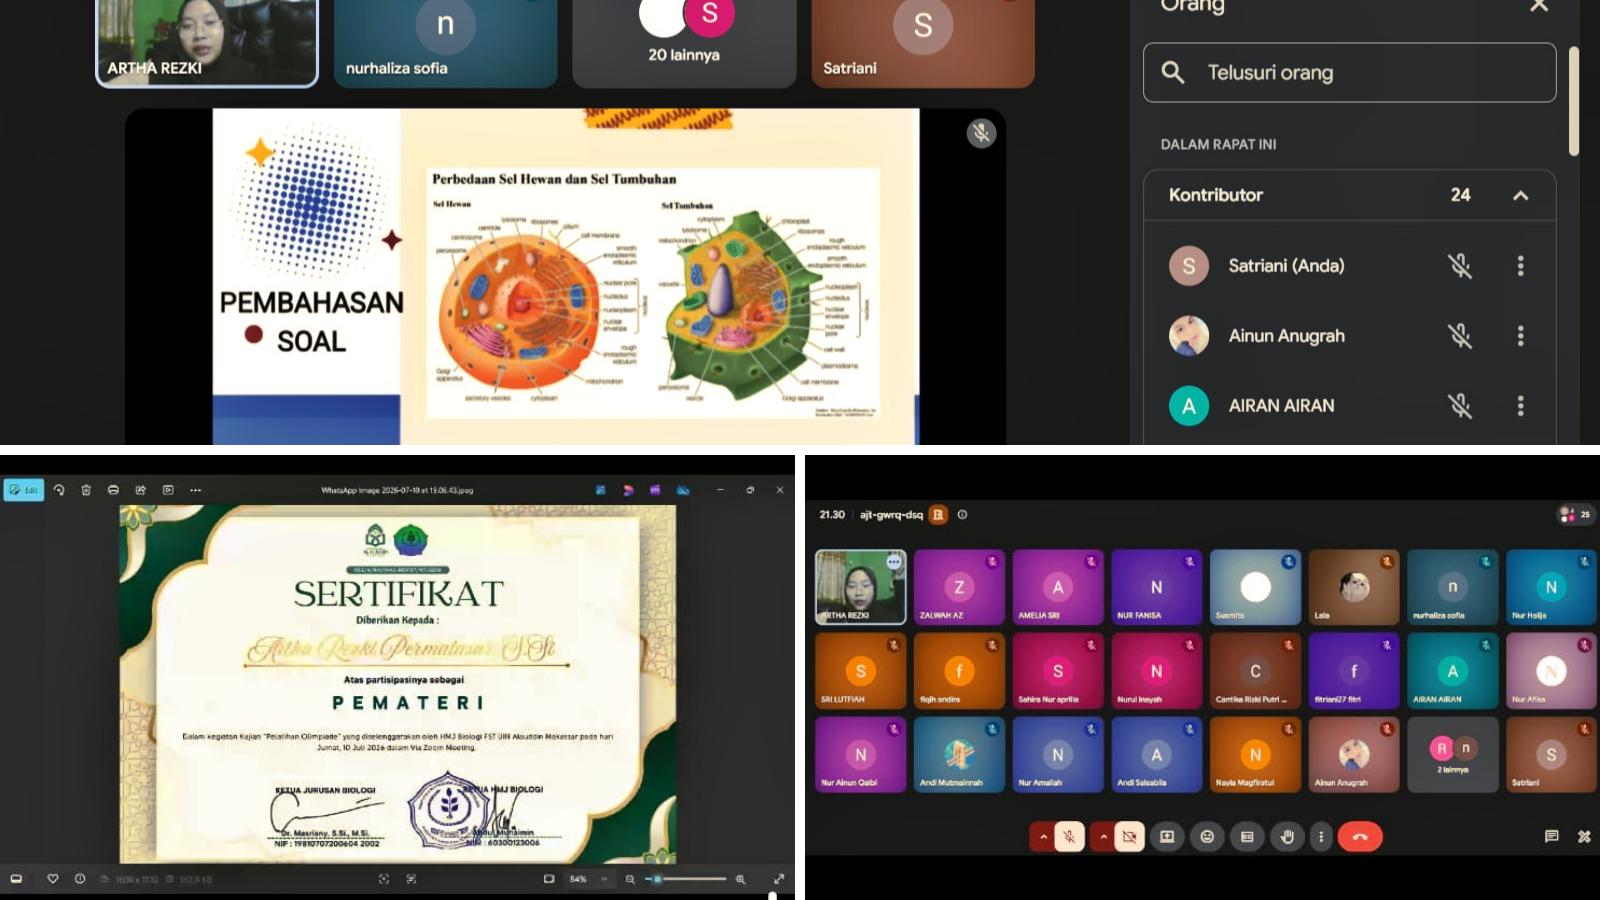1600x900 pixels.
Task: Click the rotate icon in Photos toolbar
Action: (x=59, y=490)
